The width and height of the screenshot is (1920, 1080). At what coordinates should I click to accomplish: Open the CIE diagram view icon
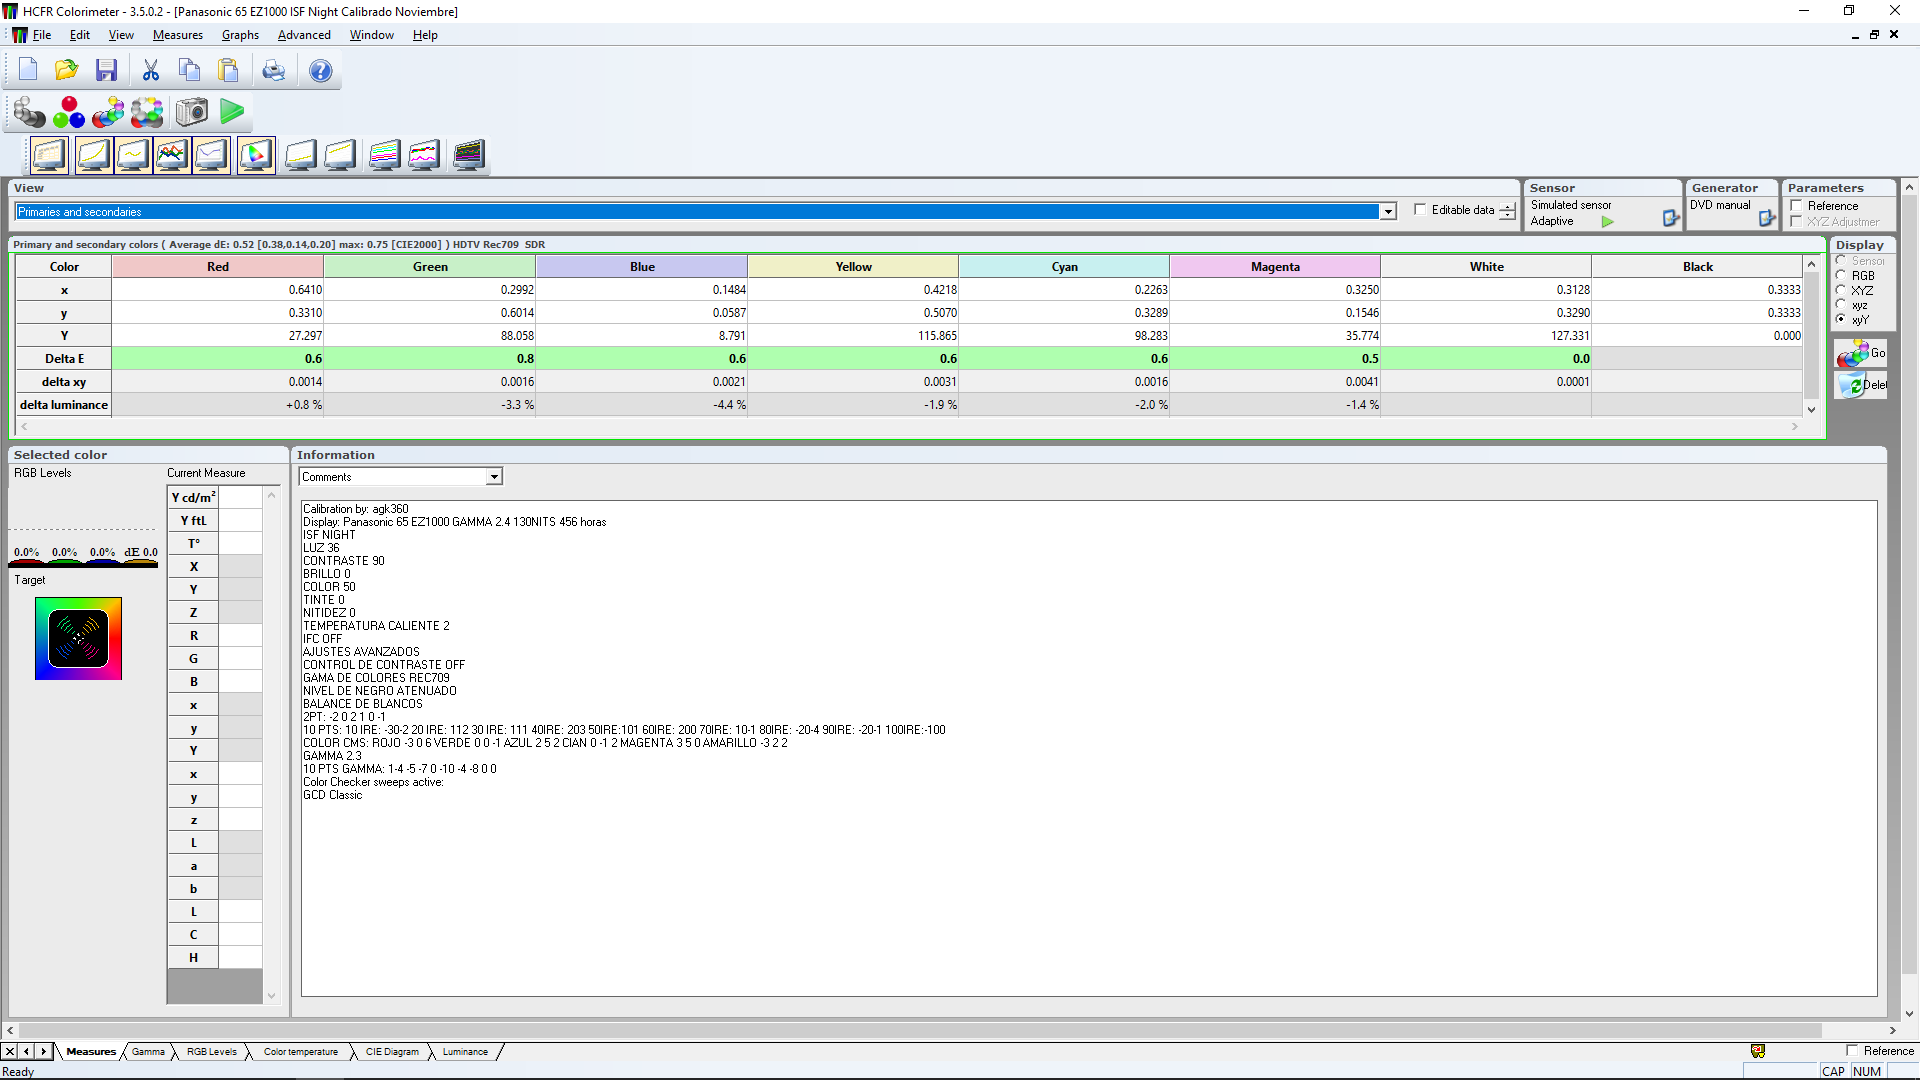[256, 155]
